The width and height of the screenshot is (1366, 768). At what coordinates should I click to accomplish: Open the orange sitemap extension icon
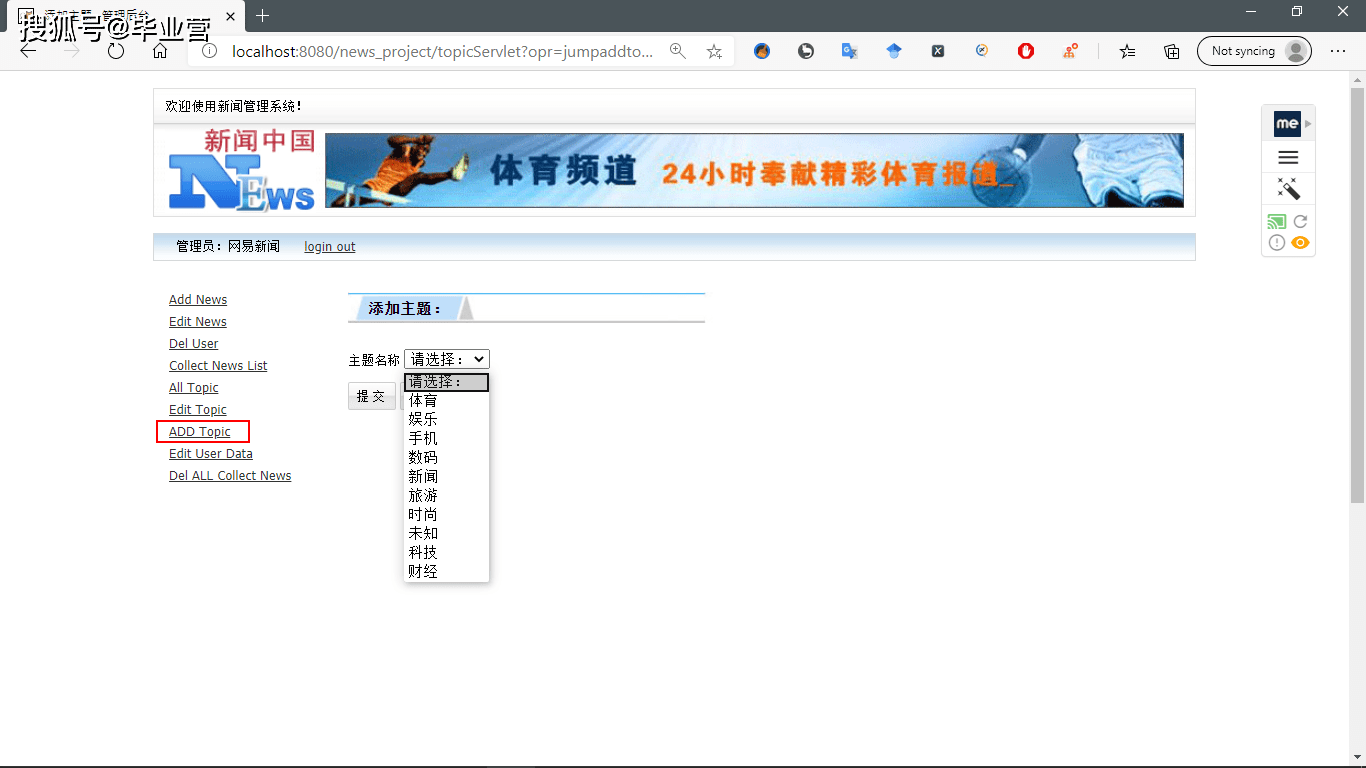(1070, 51)
